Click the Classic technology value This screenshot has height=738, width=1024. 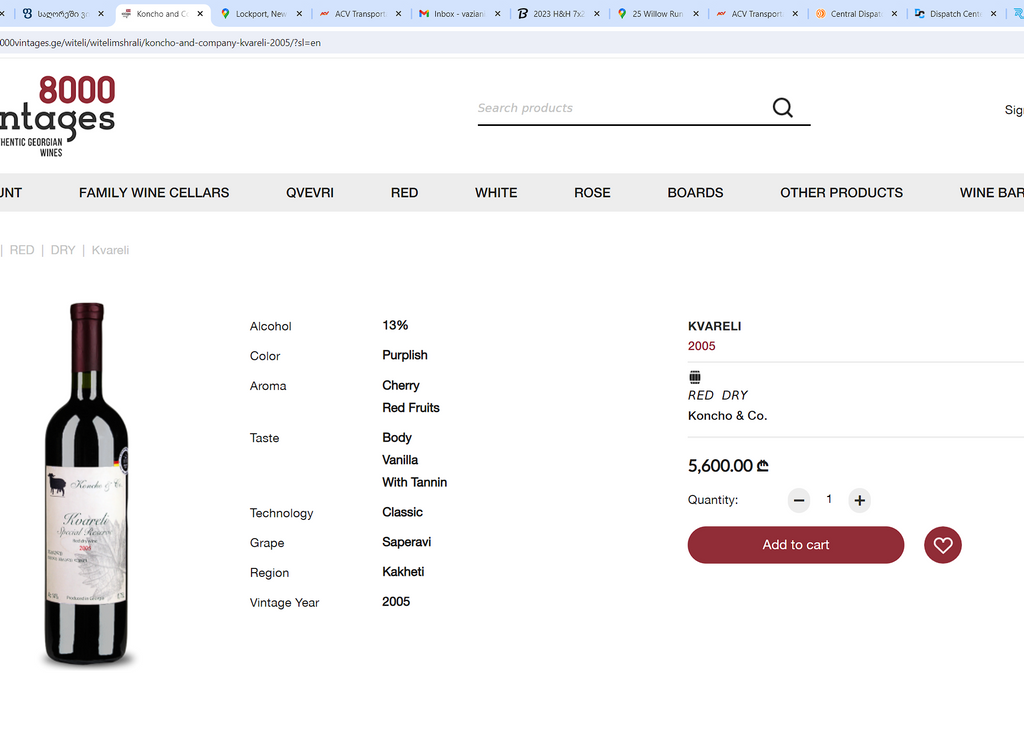(402, 512)
